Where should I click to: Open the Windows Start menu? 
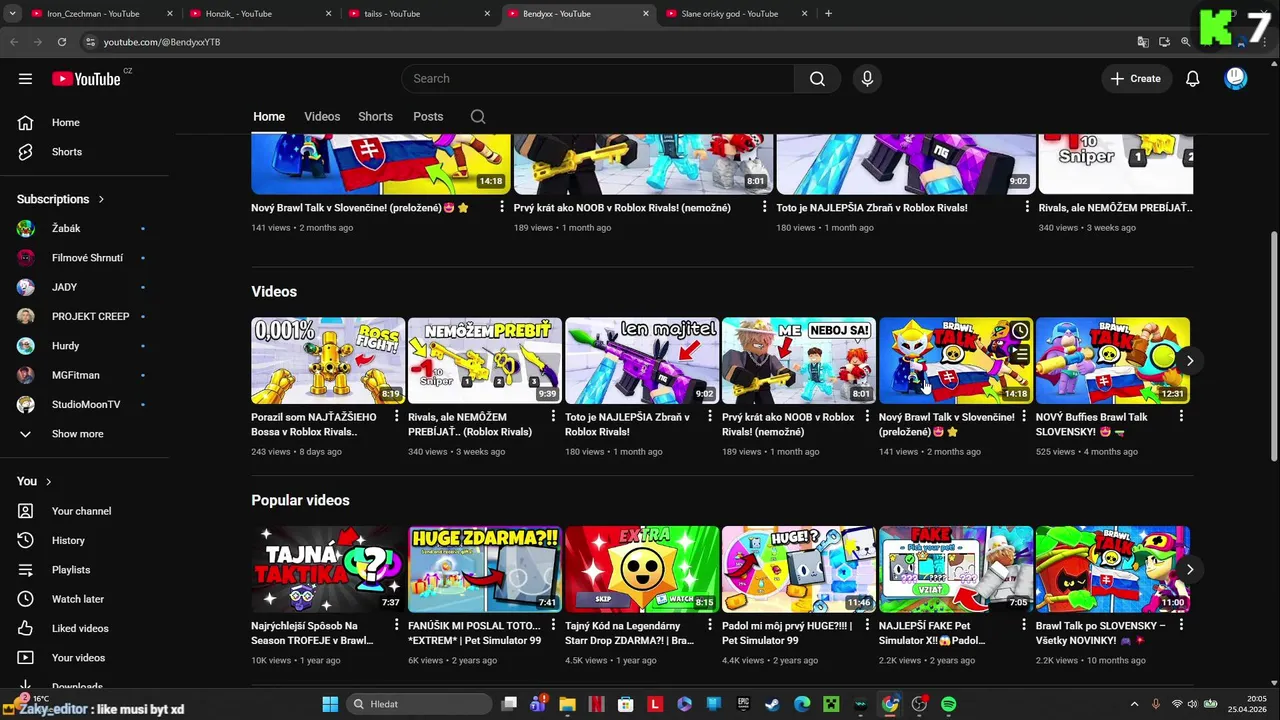coord(330,704)
